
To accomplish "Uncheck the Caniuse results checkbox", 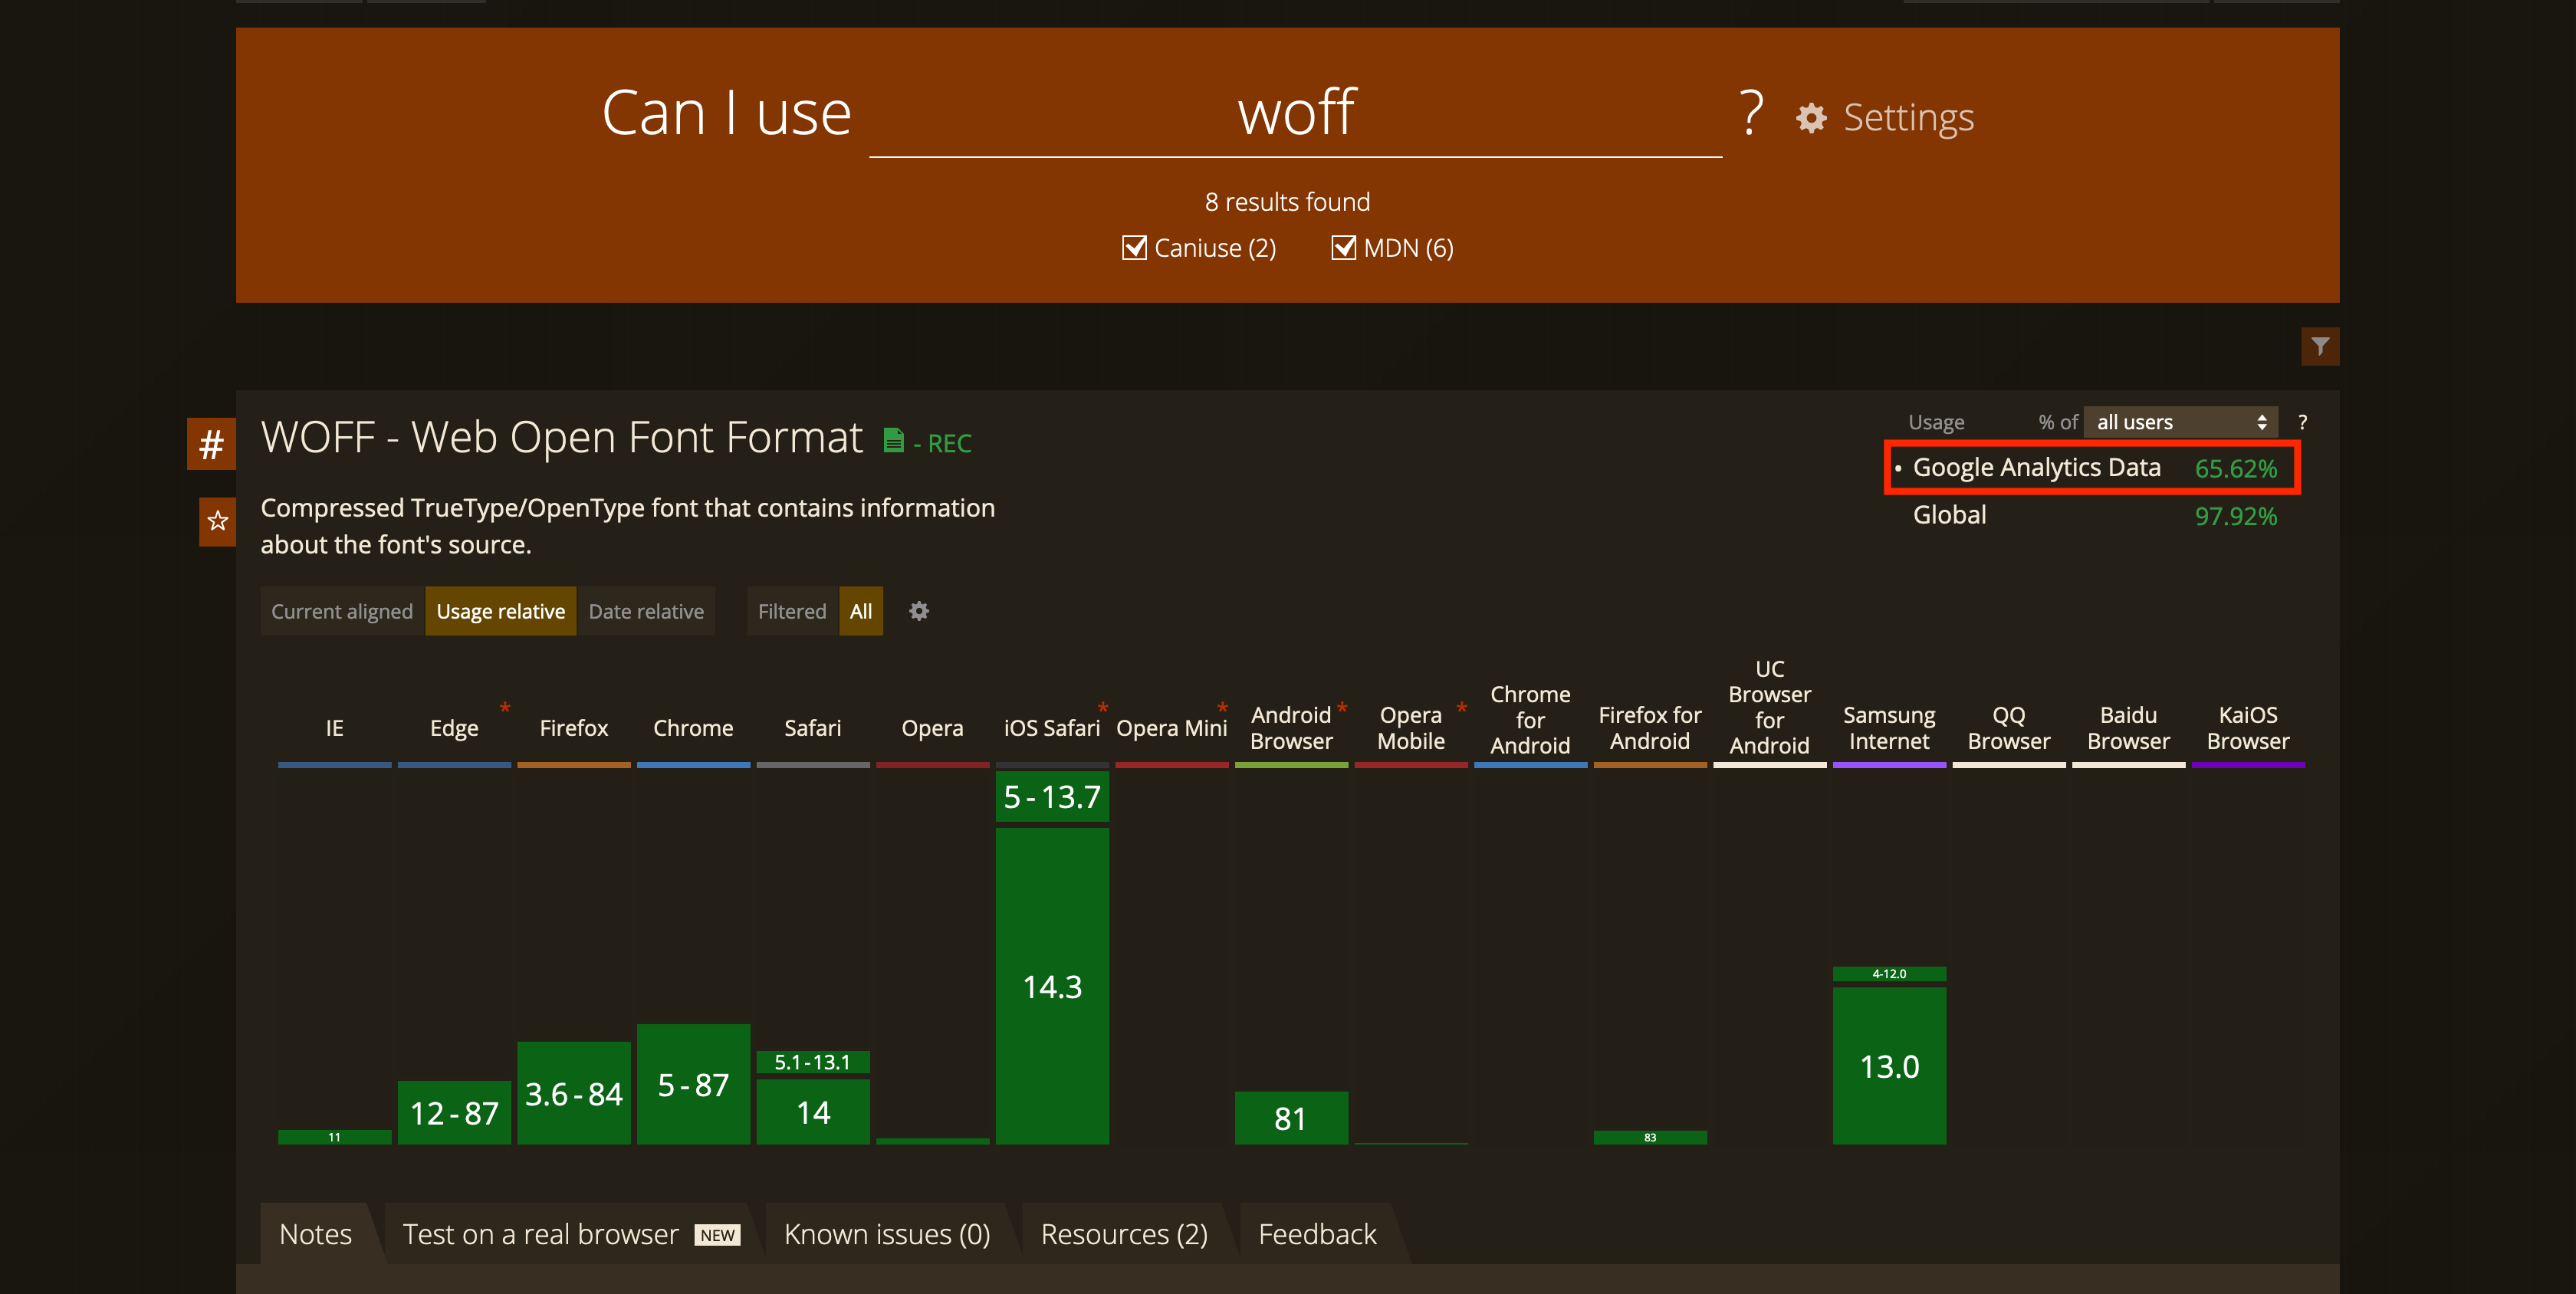I will click(1134, 247).
